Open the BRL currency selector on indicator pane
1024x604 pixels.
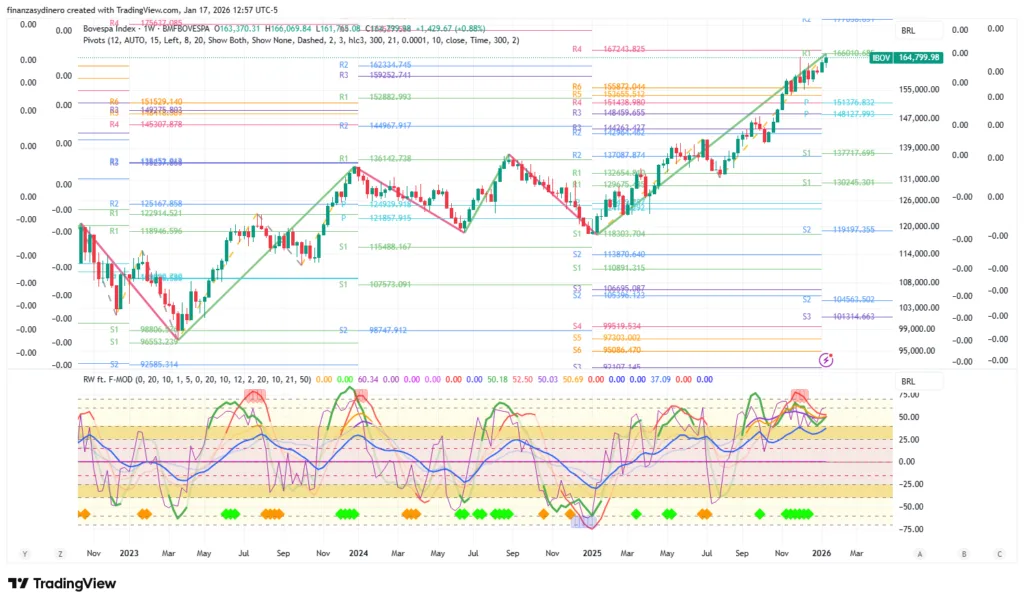[908, 382]
